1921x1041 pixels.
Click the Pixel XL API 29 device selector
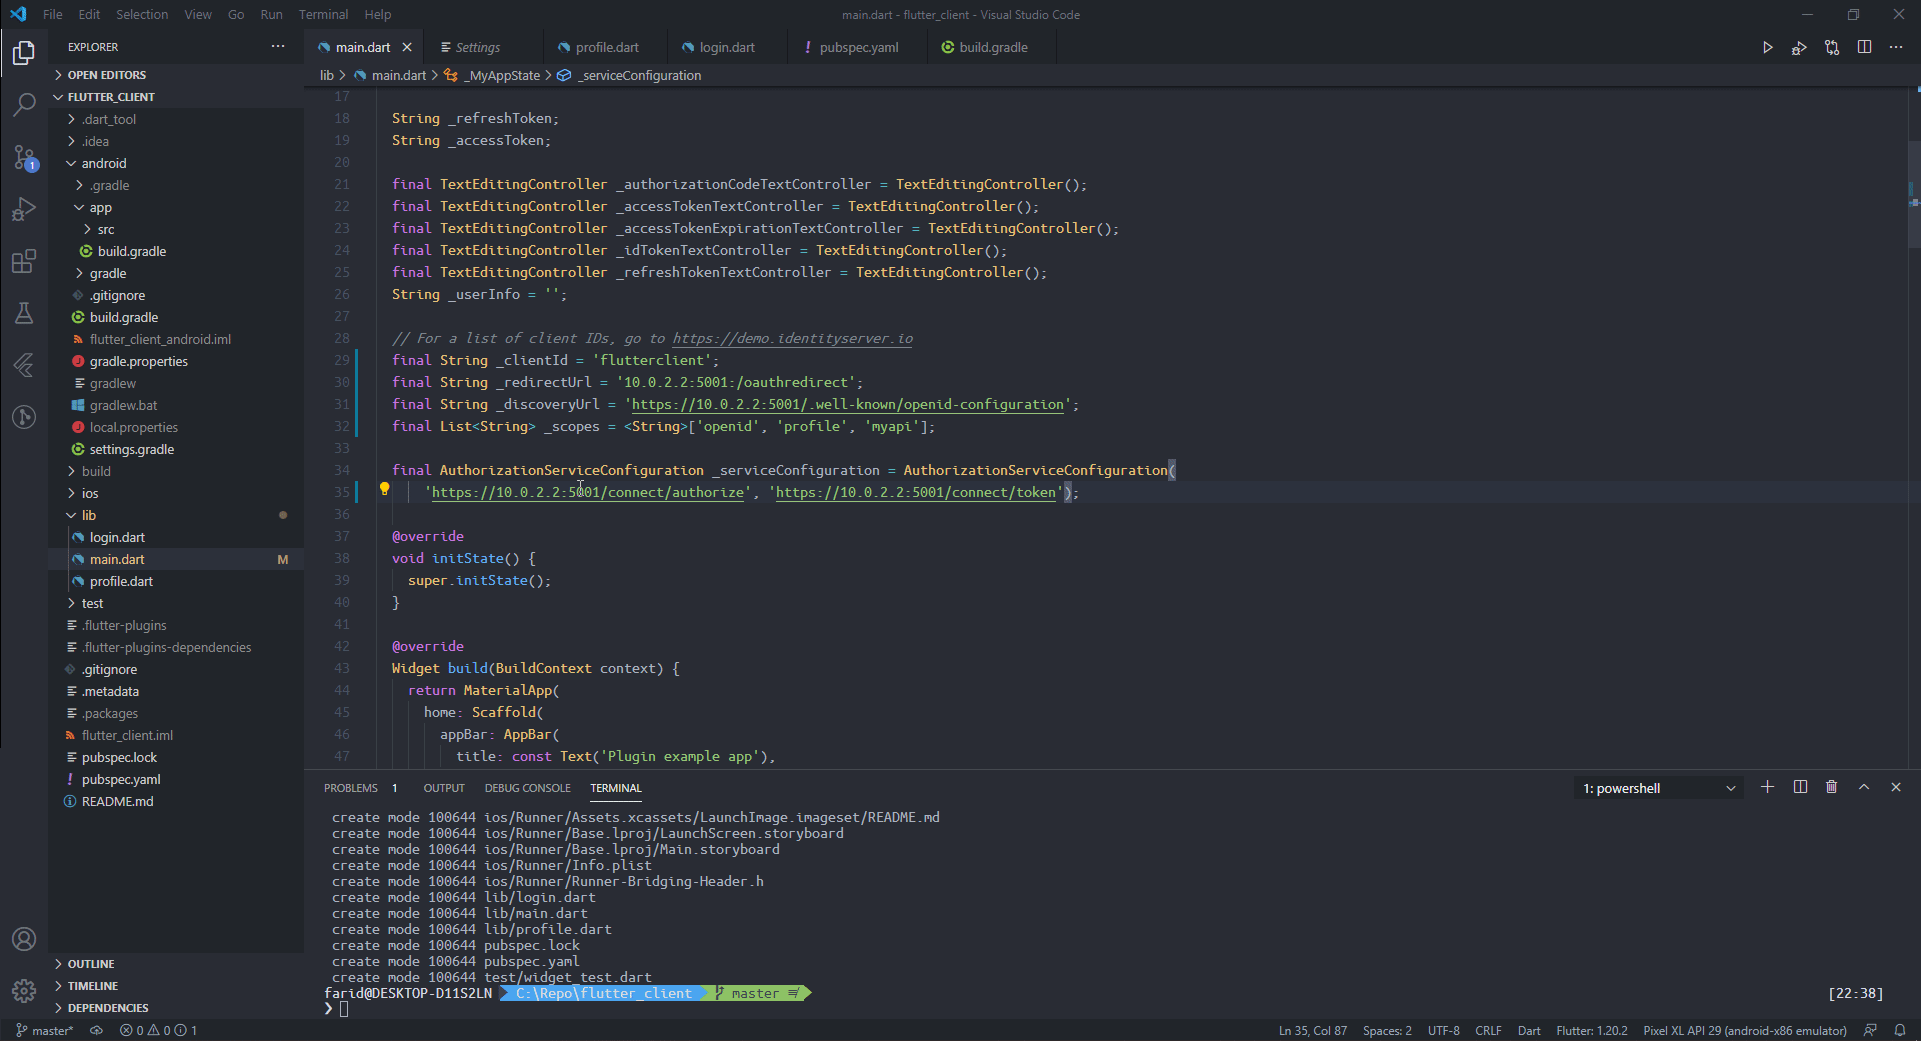pyautogui.click(x=1744, y=1030)
